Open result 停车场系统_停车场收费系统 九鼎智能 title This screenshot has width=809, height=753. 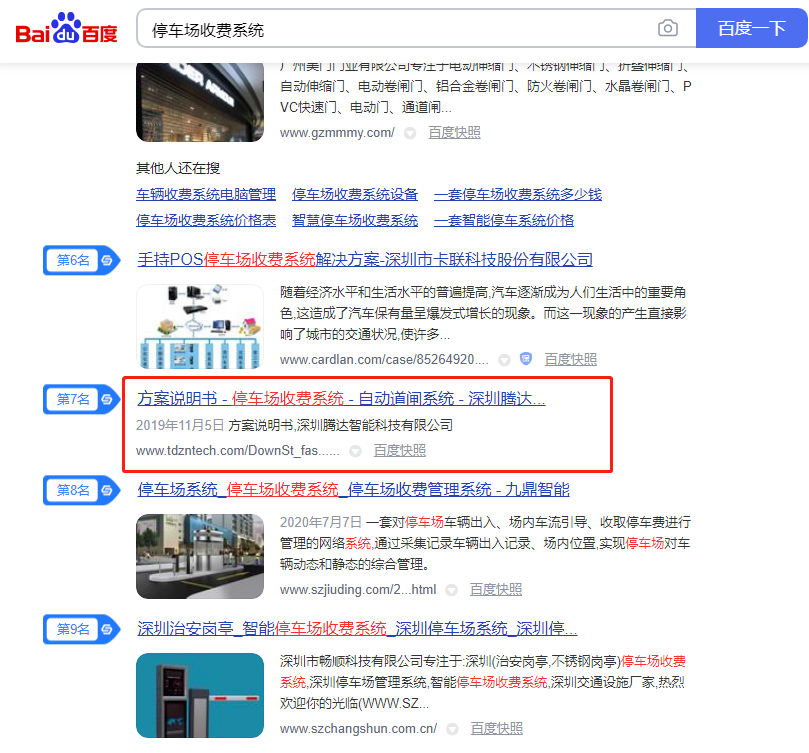point(353,489)
